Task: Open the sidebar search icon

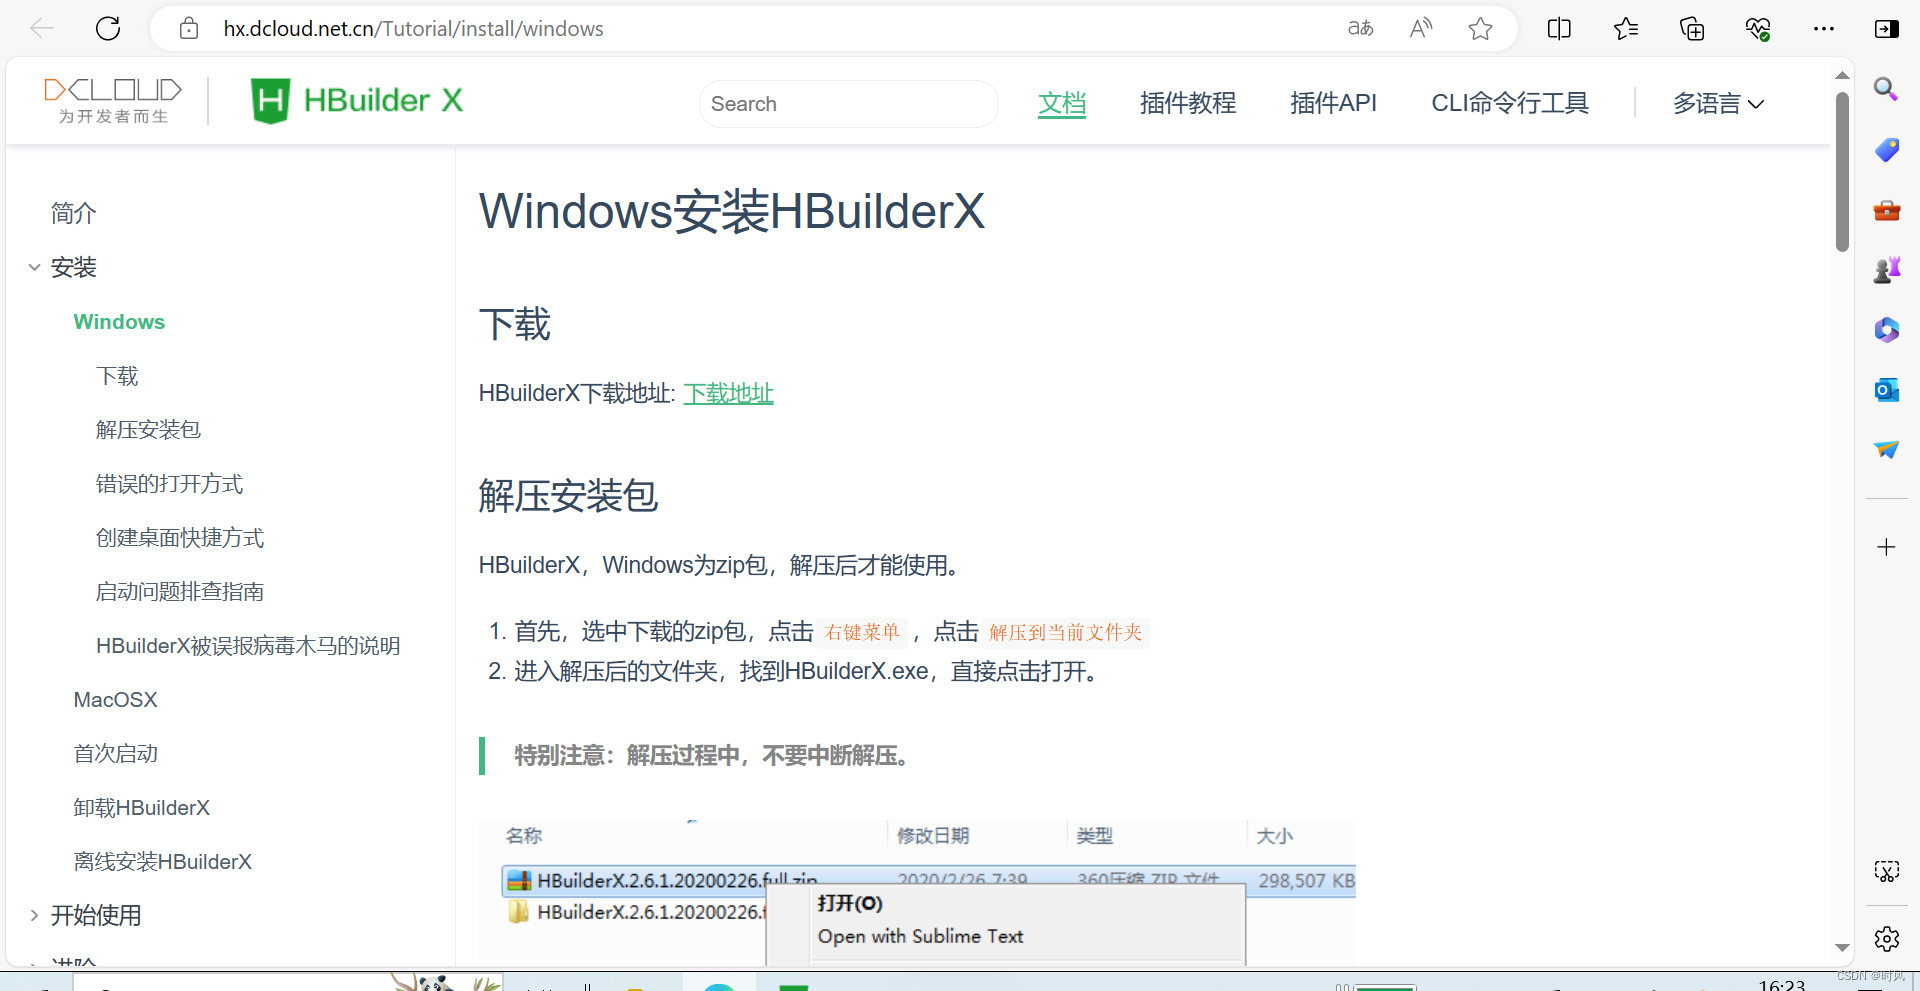Action: [1886, 90]
